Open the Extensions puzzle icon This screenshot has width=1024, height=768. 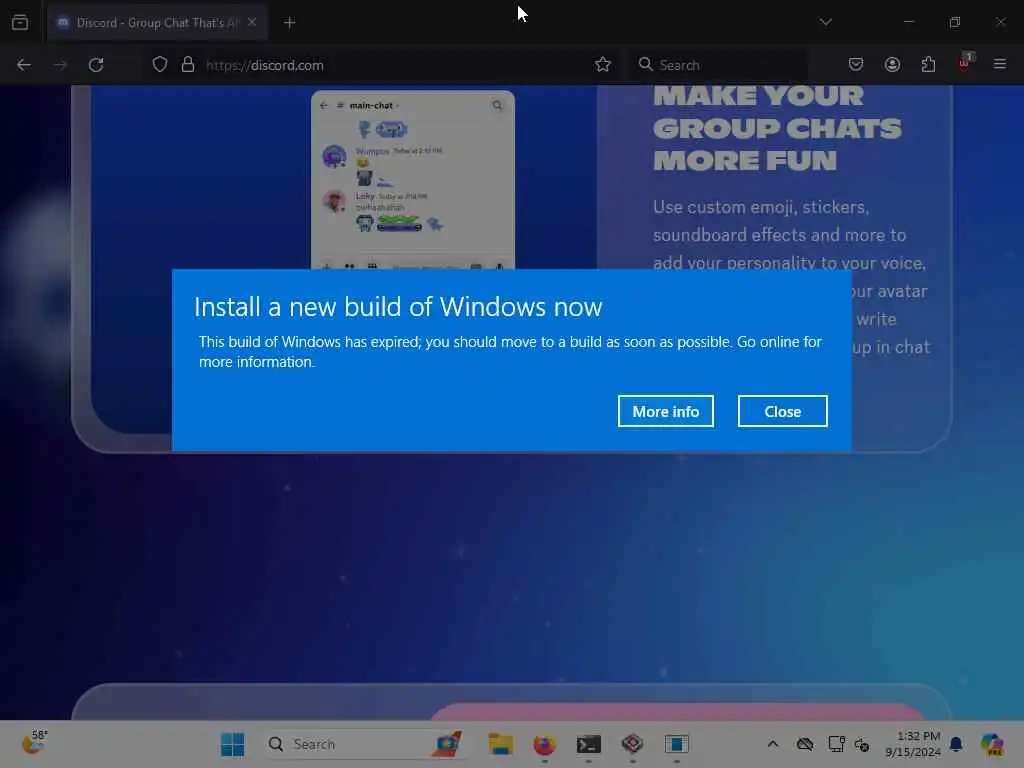coord(928,65)
